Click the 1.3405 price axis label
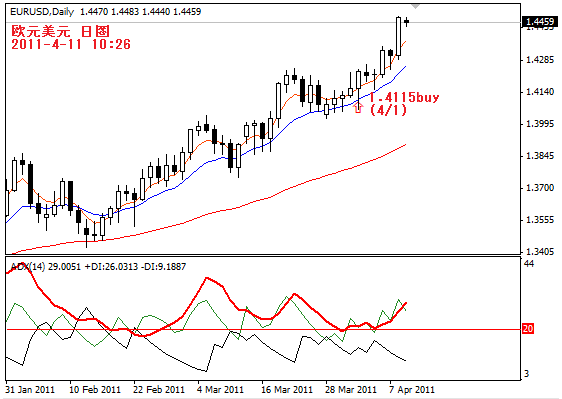This screenshot has height=399, width=562. [x=539, y=251]
